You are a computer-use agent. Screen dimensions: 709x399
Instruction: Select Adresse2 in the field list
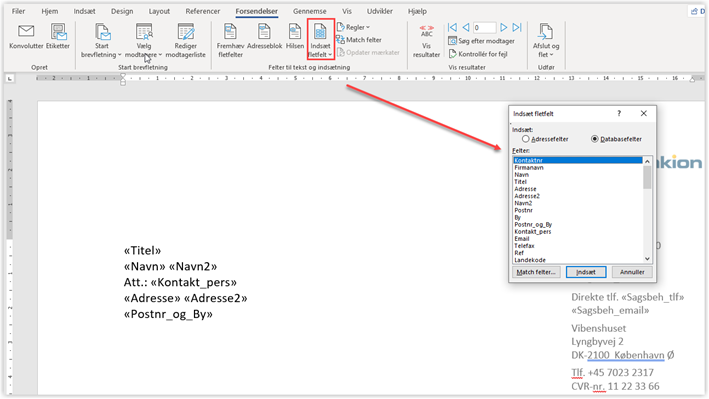pos(577,196)
